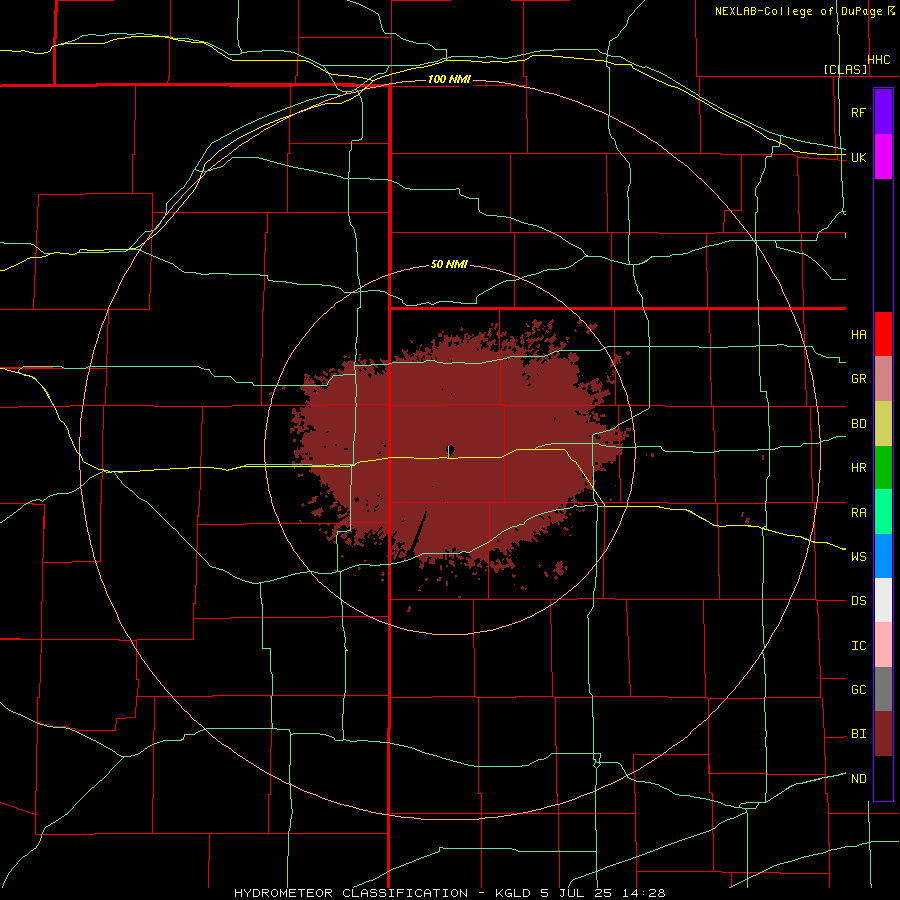
Task: Click the ND black legend swatch
Action: pos(883,778)
